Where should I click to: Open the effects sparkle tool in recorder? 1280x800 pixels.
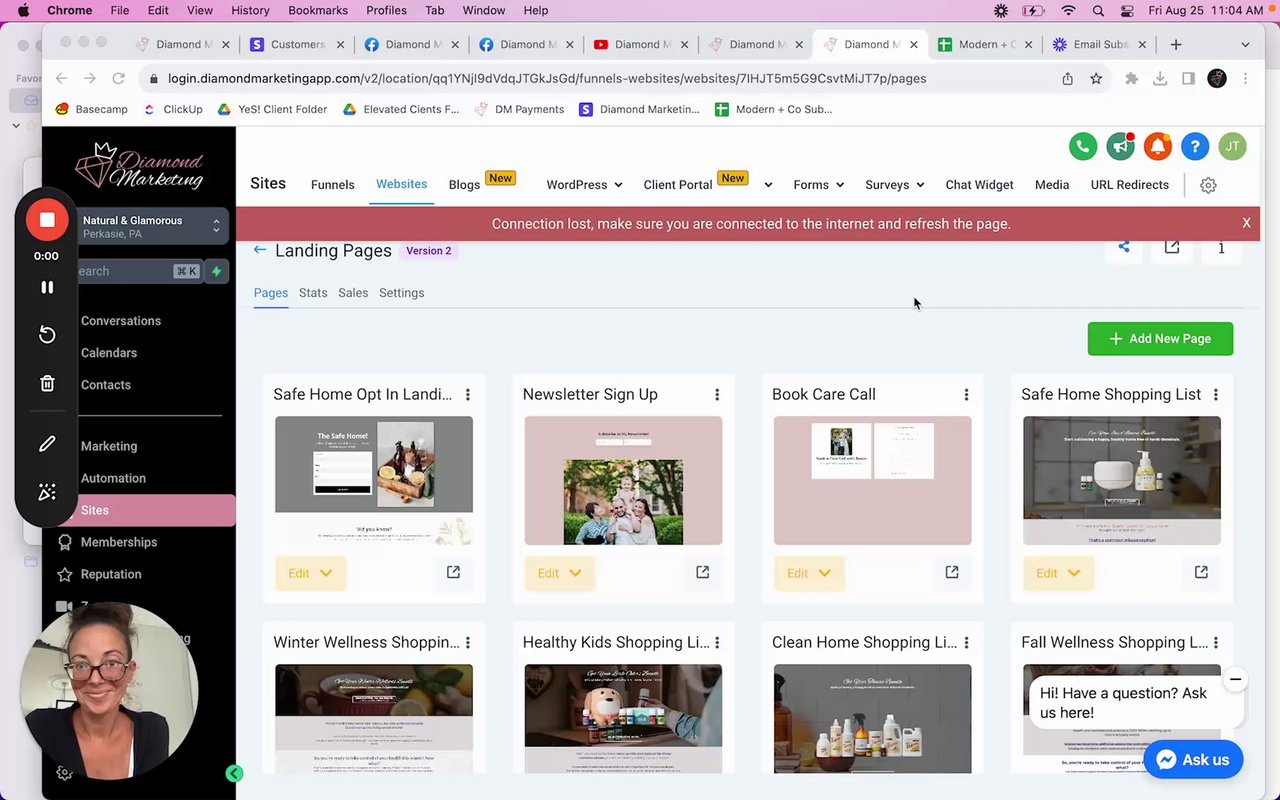point(47,492)
